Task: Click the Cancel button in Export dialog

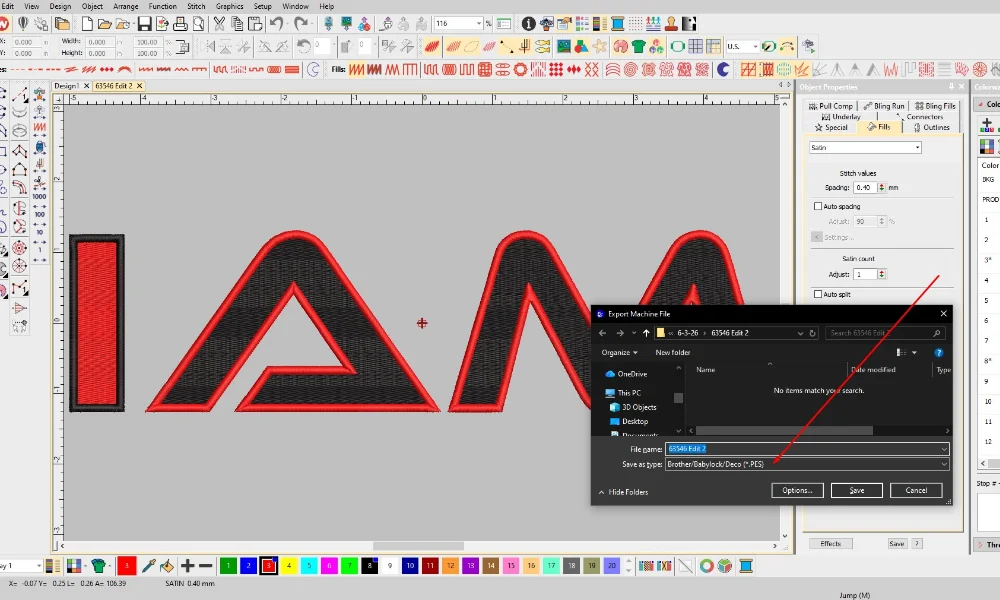Action: click(916, 490)
